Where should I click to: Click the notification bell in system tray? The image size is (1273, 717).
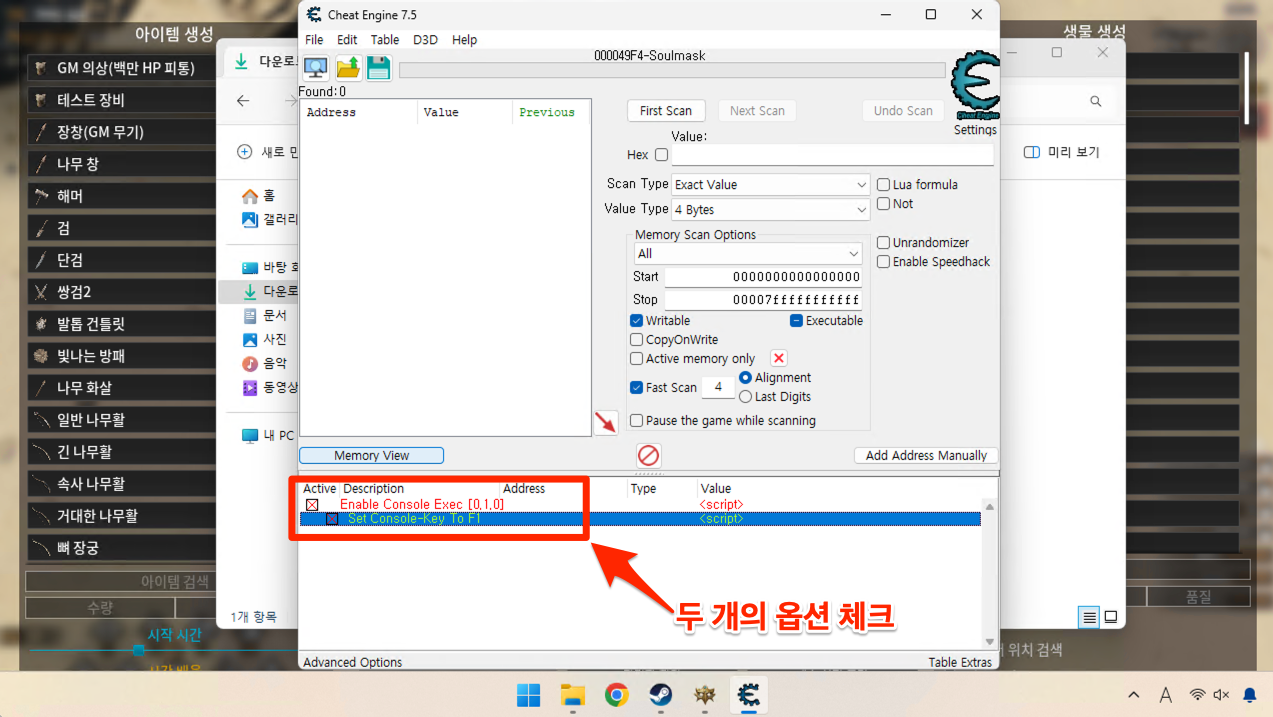point(1249,695)
